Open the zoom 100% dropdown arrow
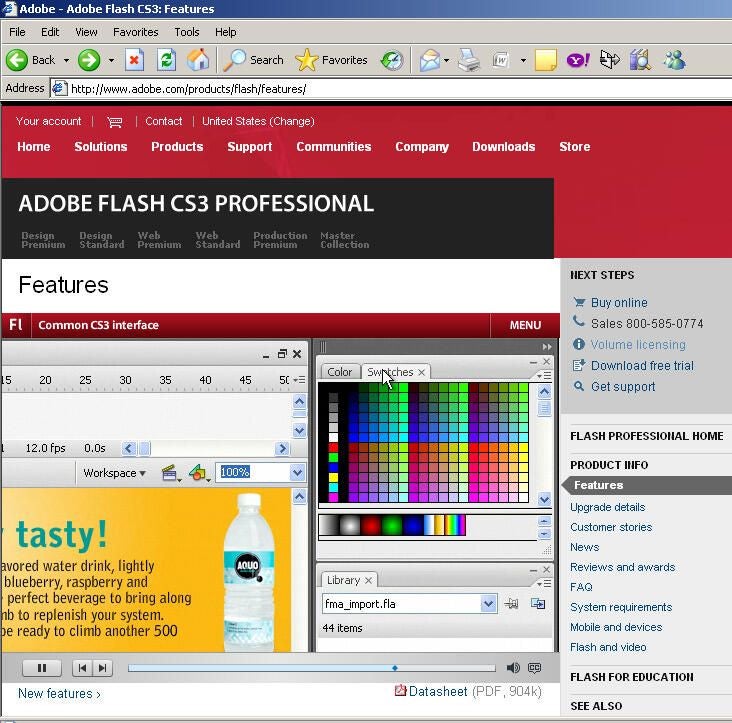This screenshot has width=732, height=723. [297, 472]
